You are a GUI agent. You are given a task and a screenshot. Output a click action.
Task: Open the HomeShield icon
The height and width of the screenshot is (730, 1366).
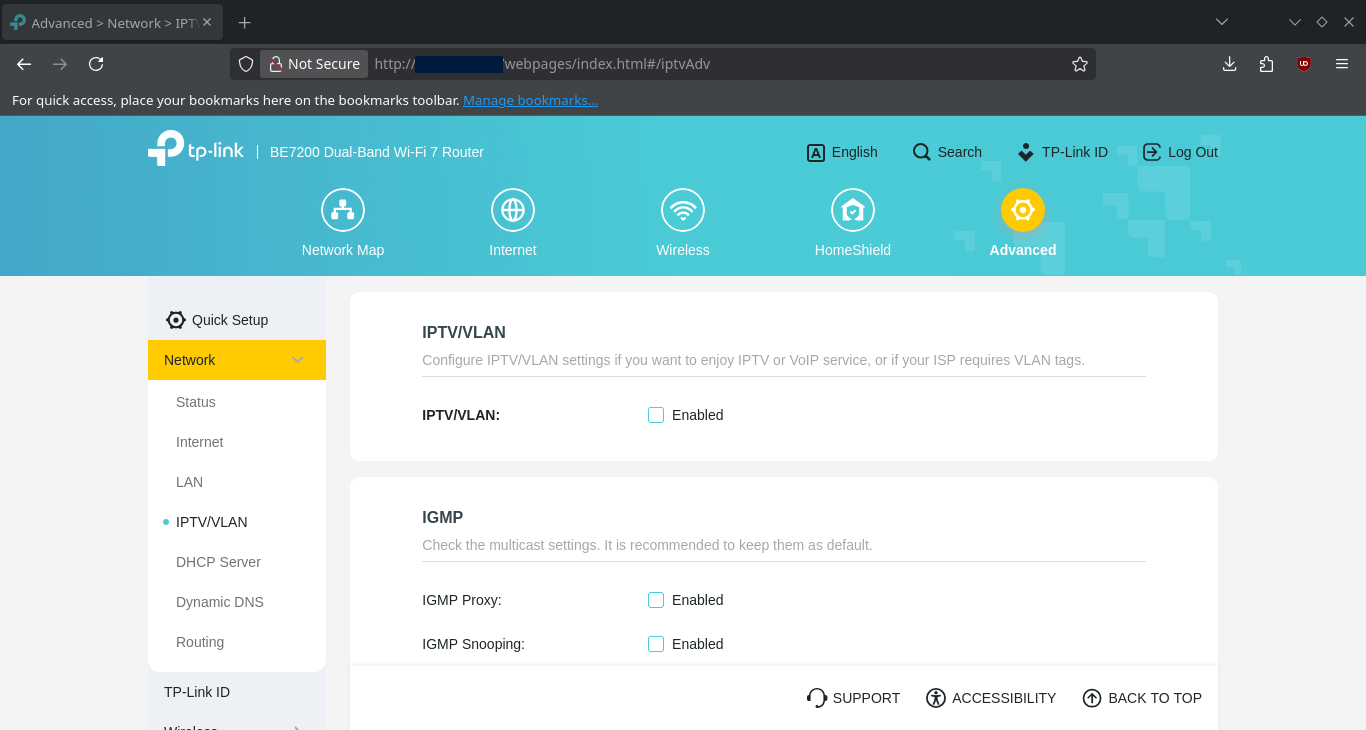[853, 210]
